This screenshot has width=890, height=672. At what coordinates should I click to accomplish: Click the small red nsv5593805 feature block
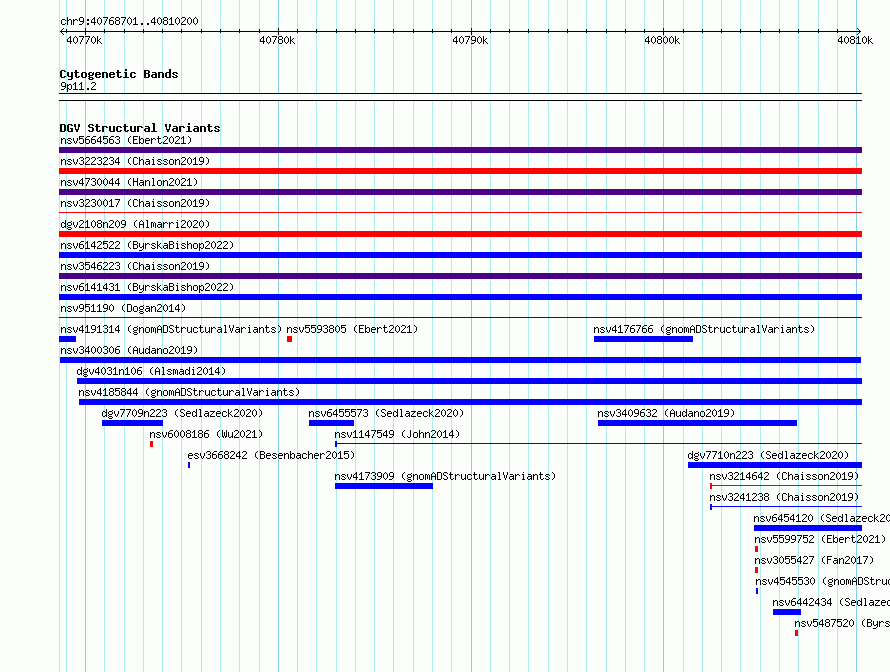tap(289, 339)
